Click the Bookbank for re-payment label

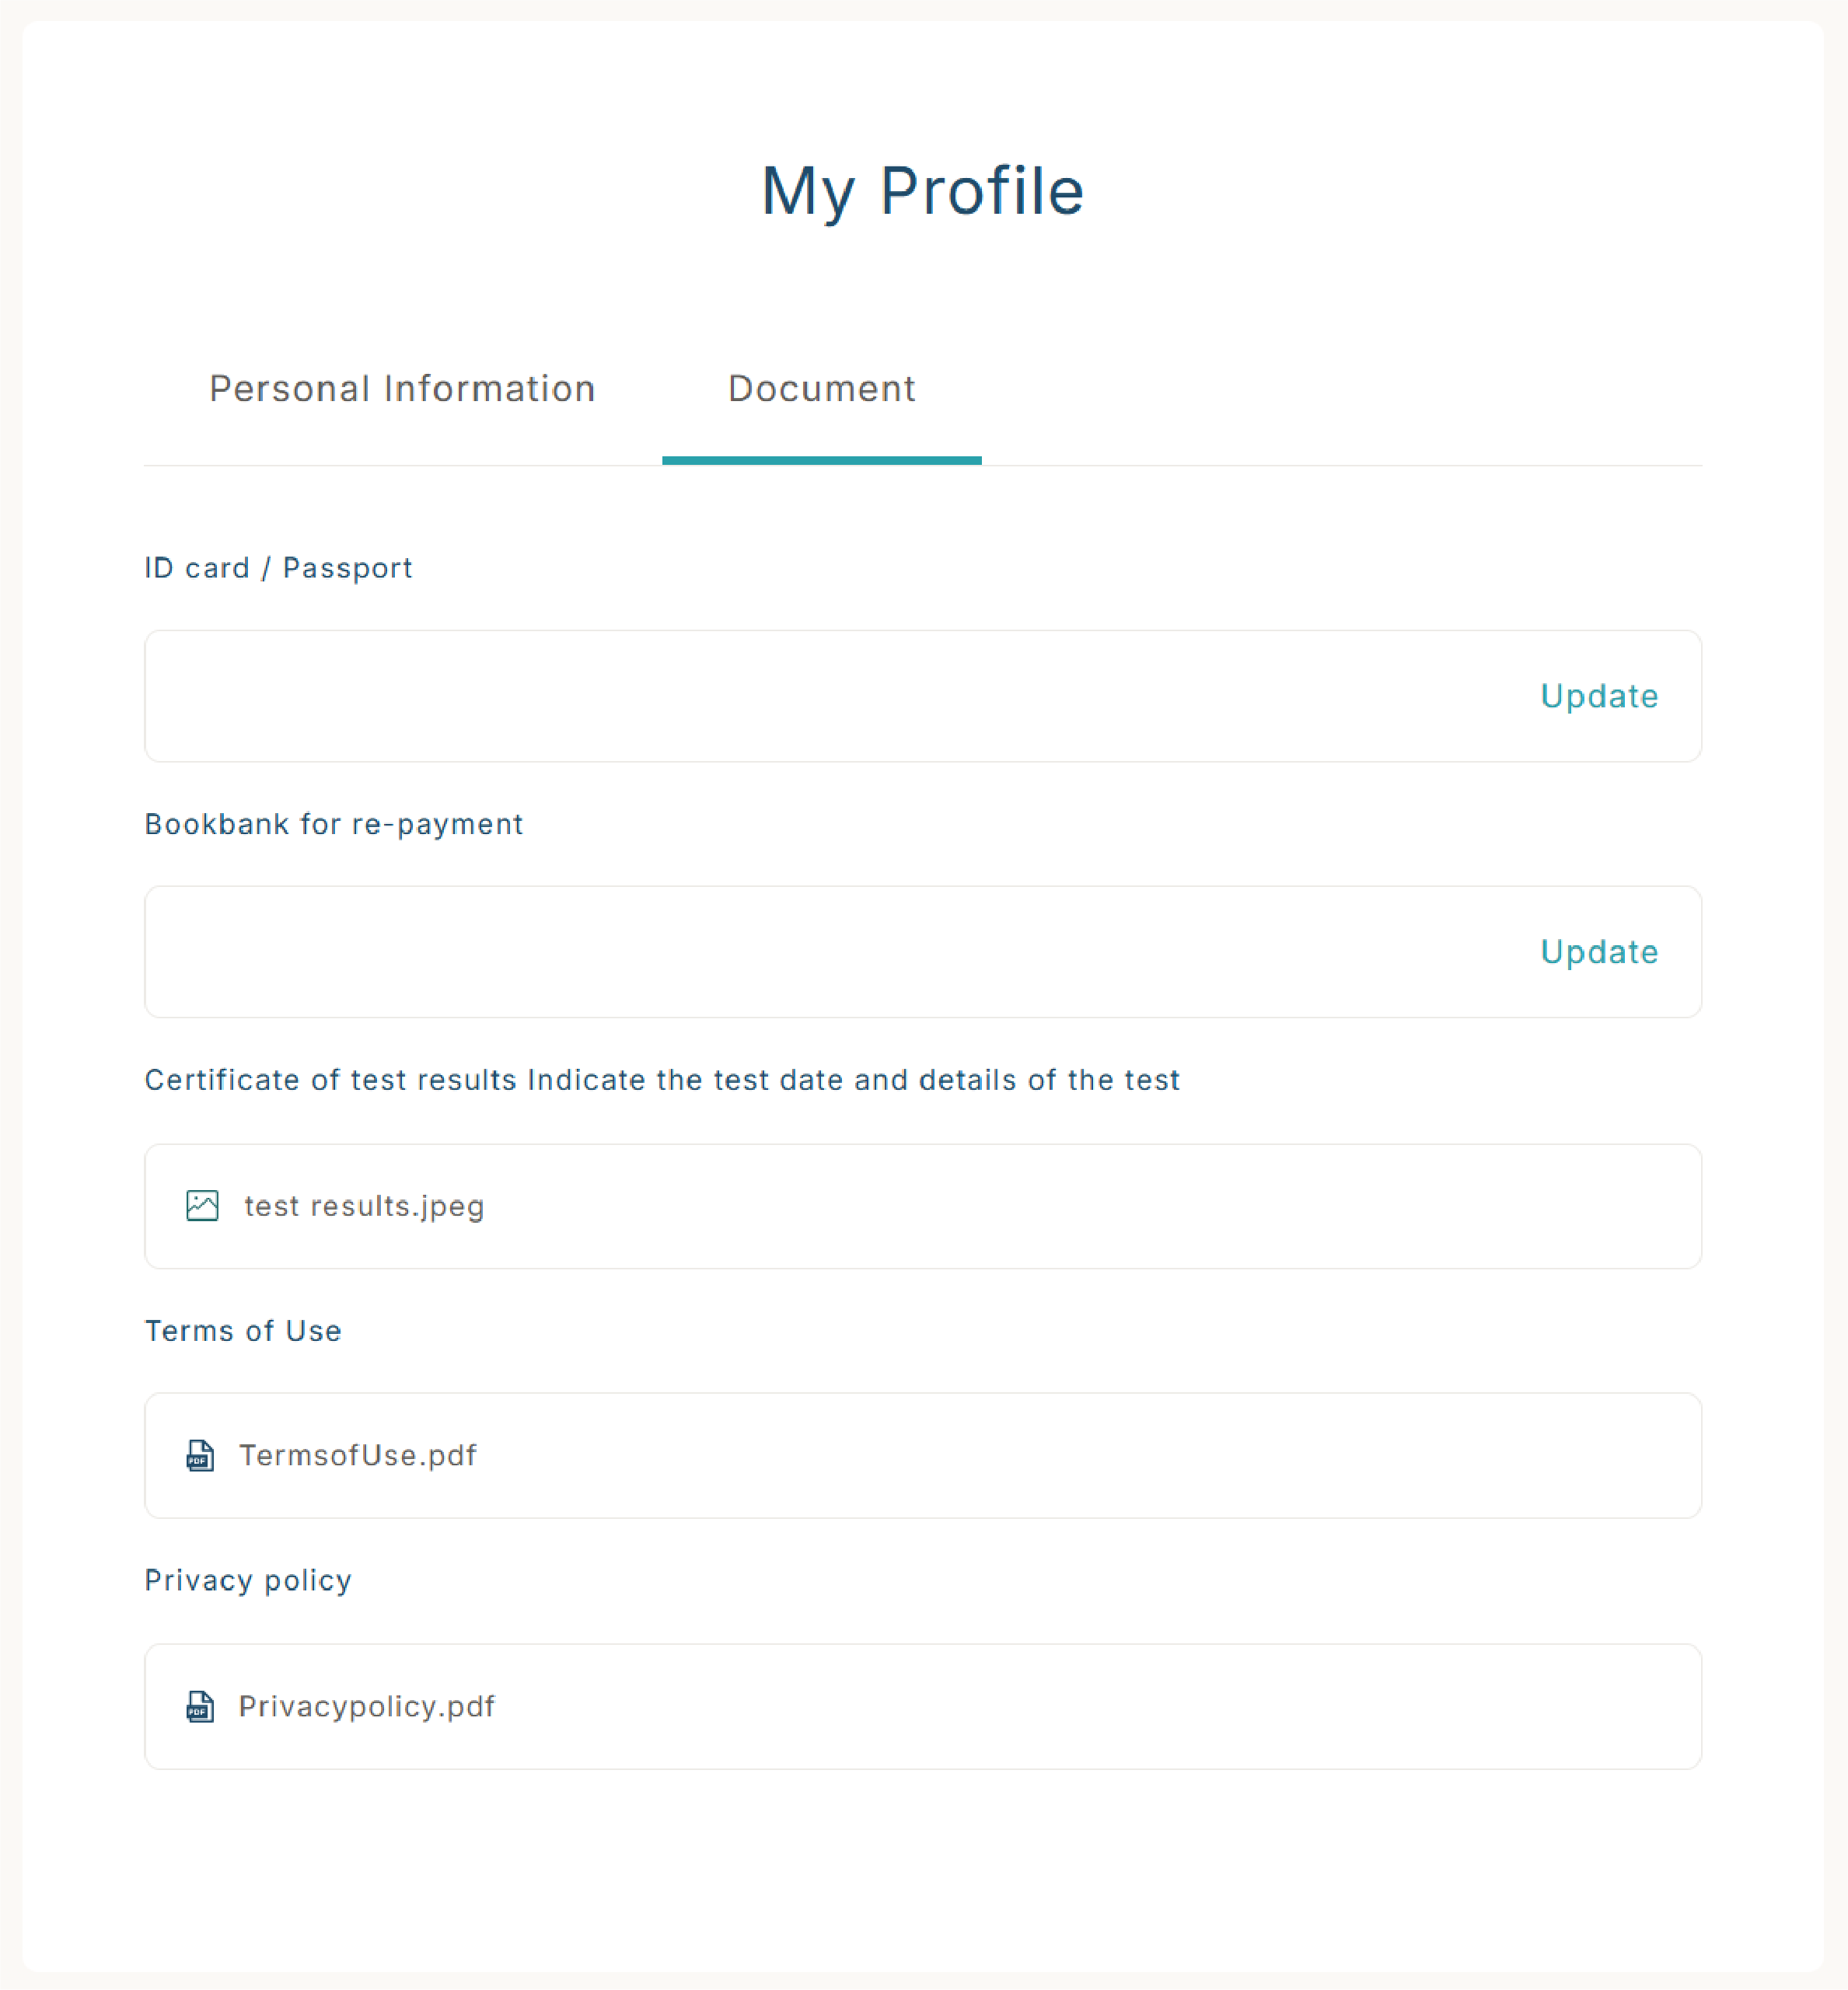click(334, 824)
